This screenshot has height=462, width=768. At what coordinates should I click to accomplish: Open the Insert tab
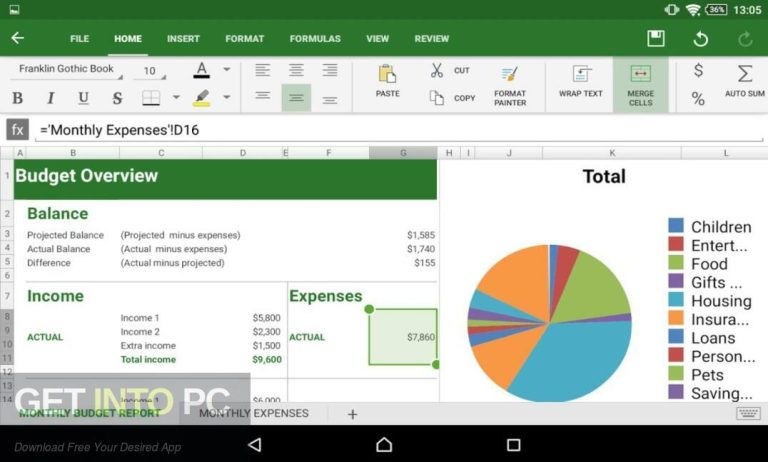[183, 39]
